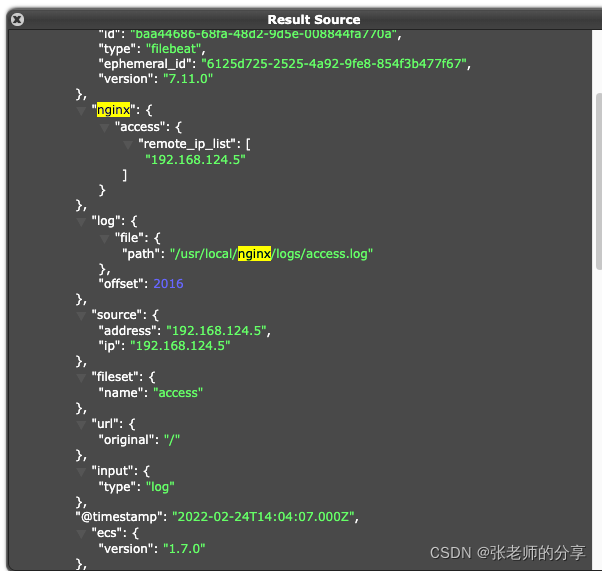Click the vertical scrollbar thumb
602x571 pixels.
[599, 181]
